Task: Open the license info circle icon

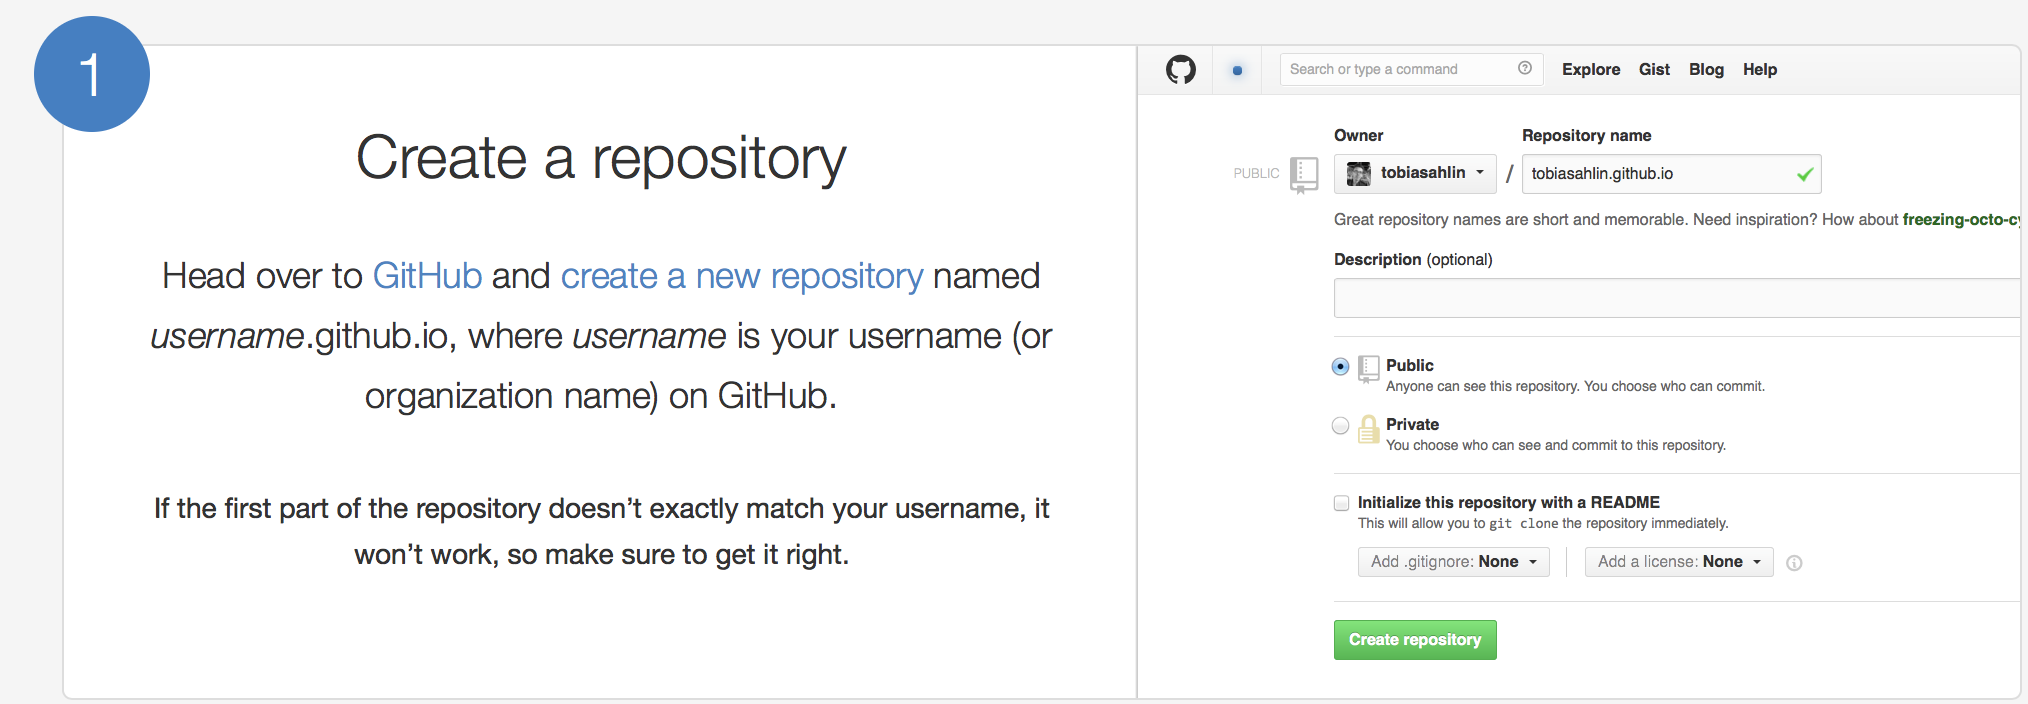Action: click(1794, 563)
